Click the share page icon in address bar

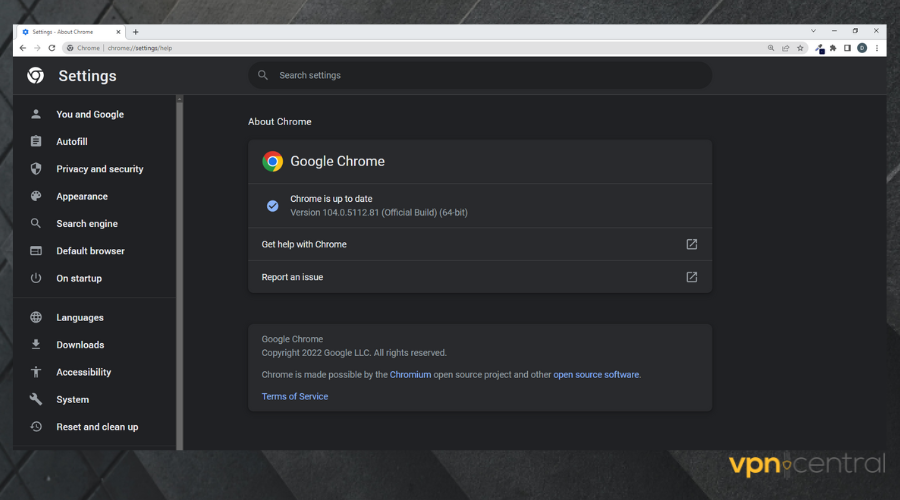[785, 48]
